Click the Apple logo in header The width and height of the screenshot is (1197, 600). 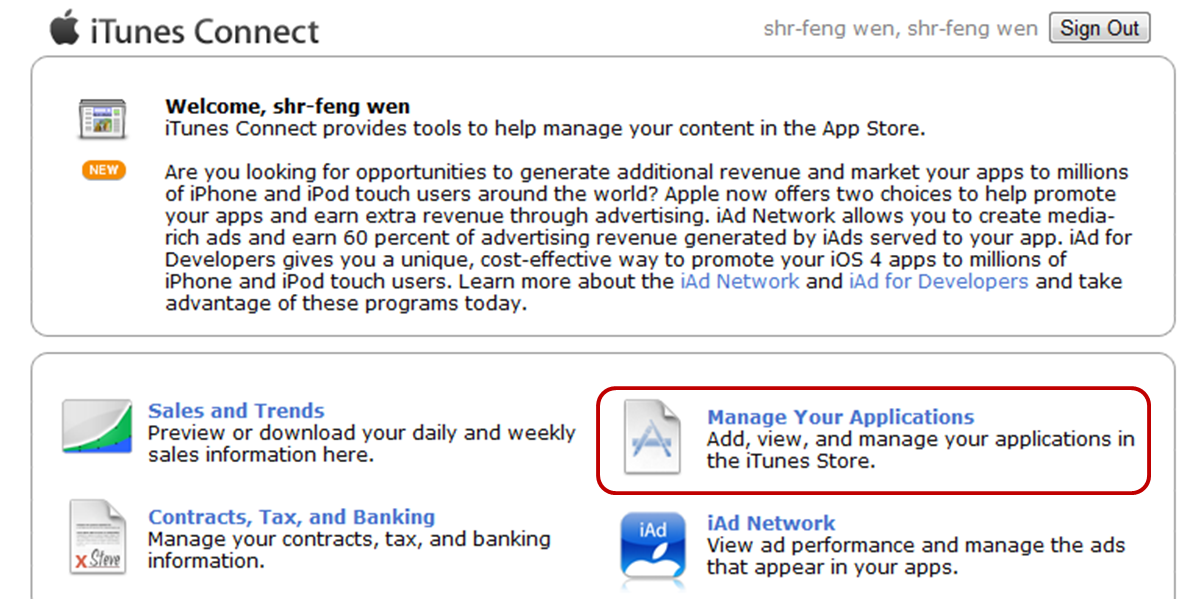[65, 27]
